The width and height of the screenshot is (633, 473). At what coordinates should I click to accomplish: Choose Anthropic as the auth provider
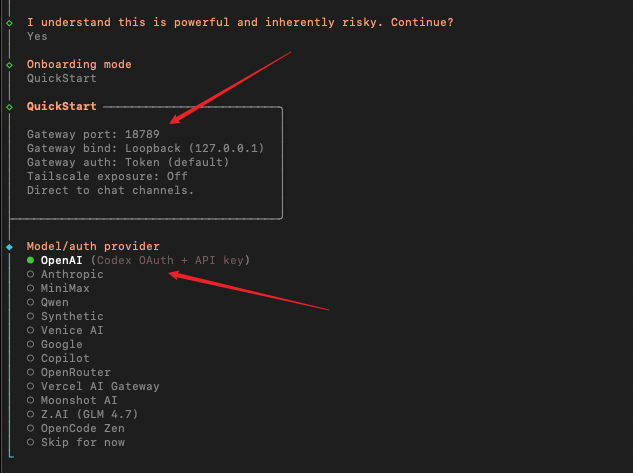65,274
